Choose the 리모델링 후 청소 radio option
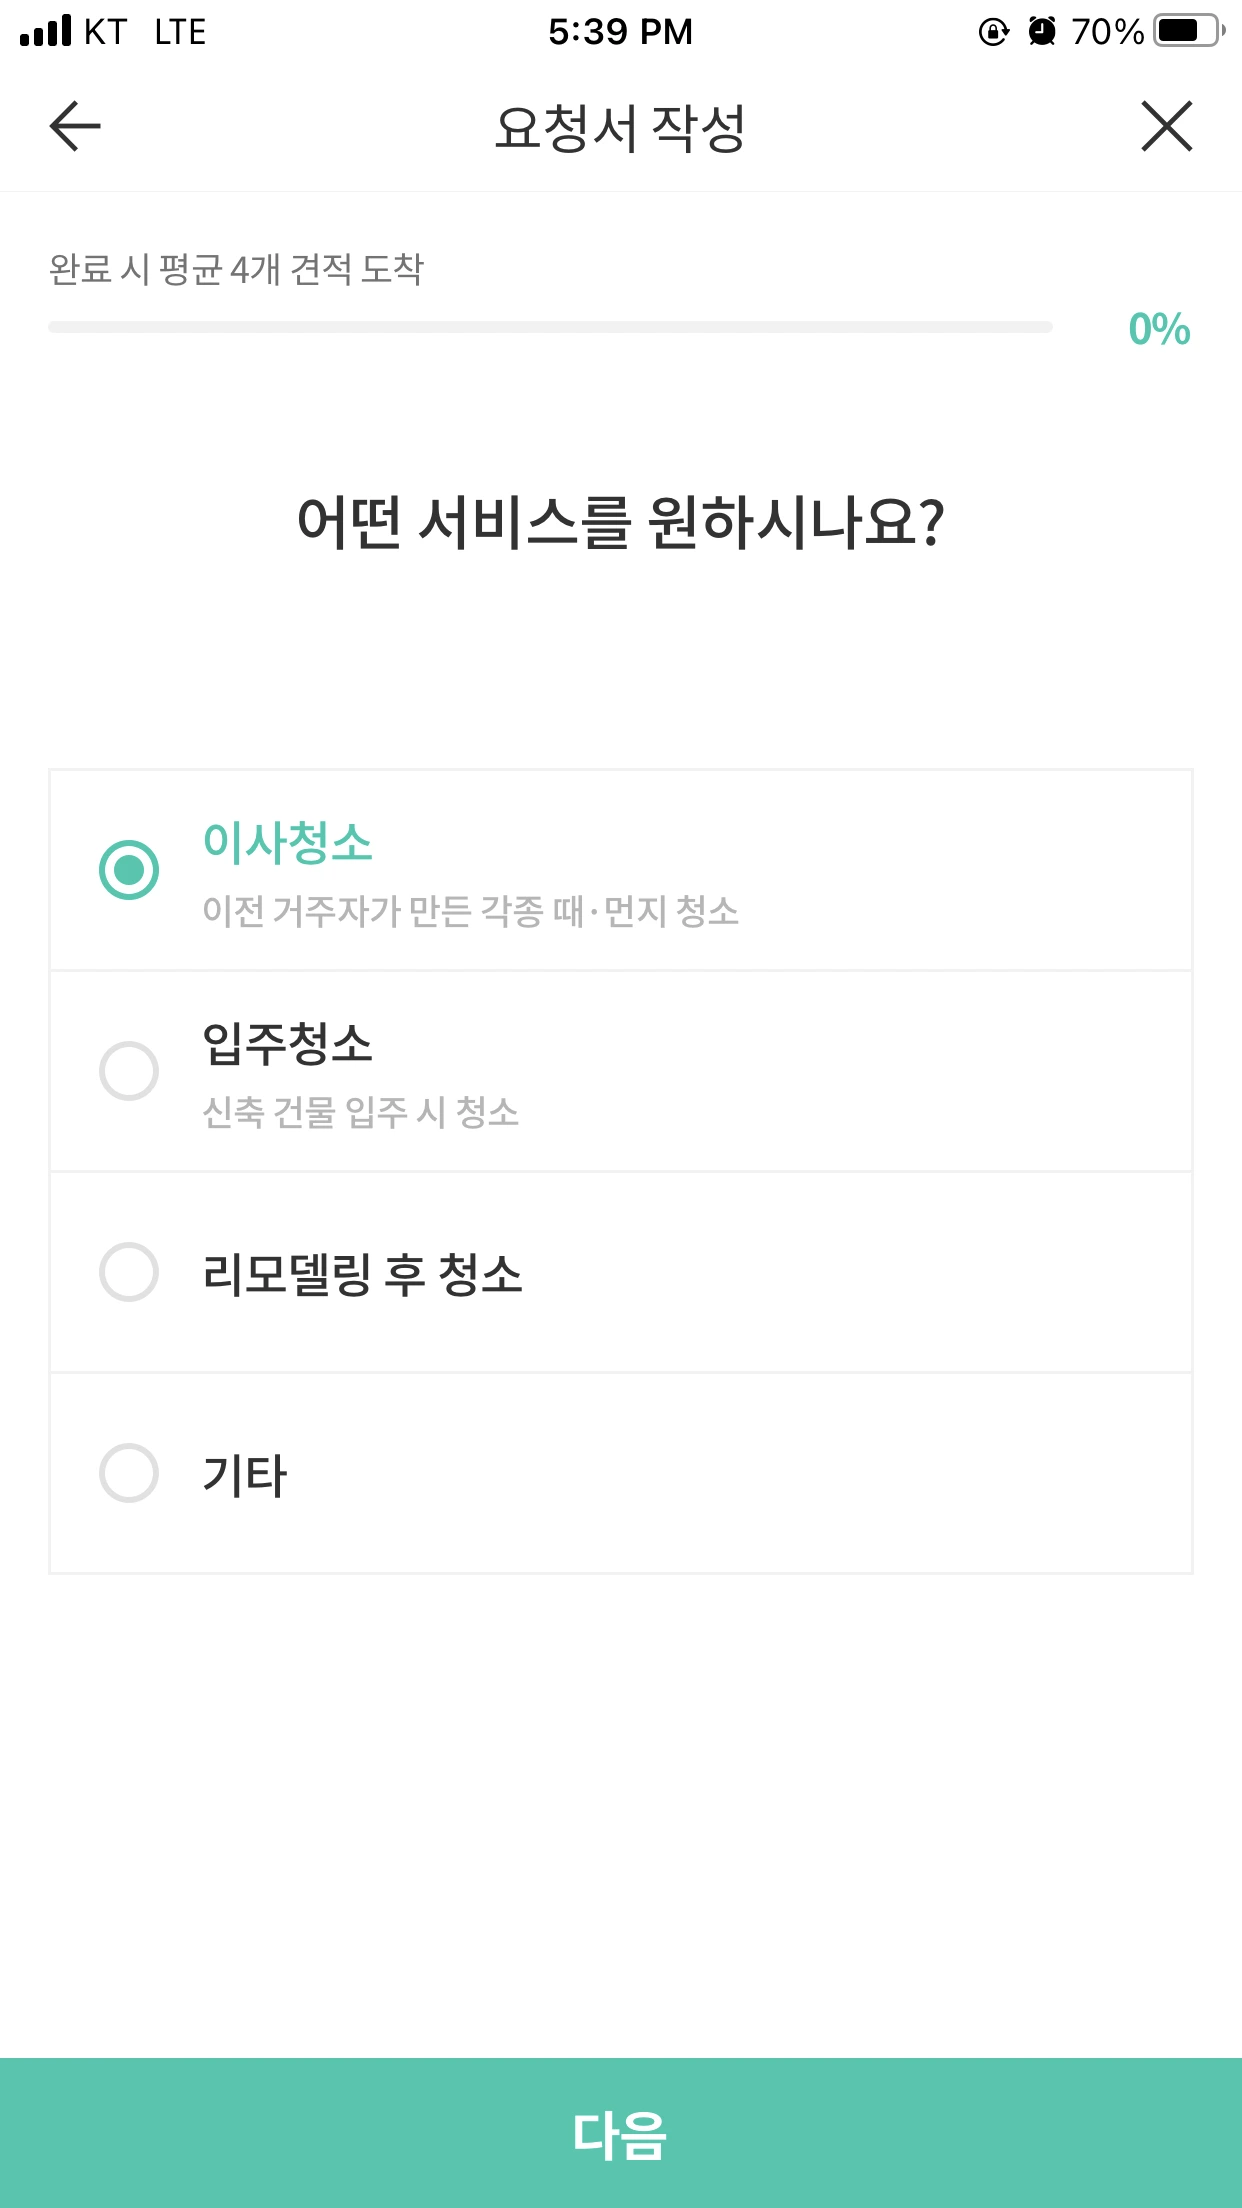Image resolution: width=1242 pixels, height=2208 pixels. 129,1272
